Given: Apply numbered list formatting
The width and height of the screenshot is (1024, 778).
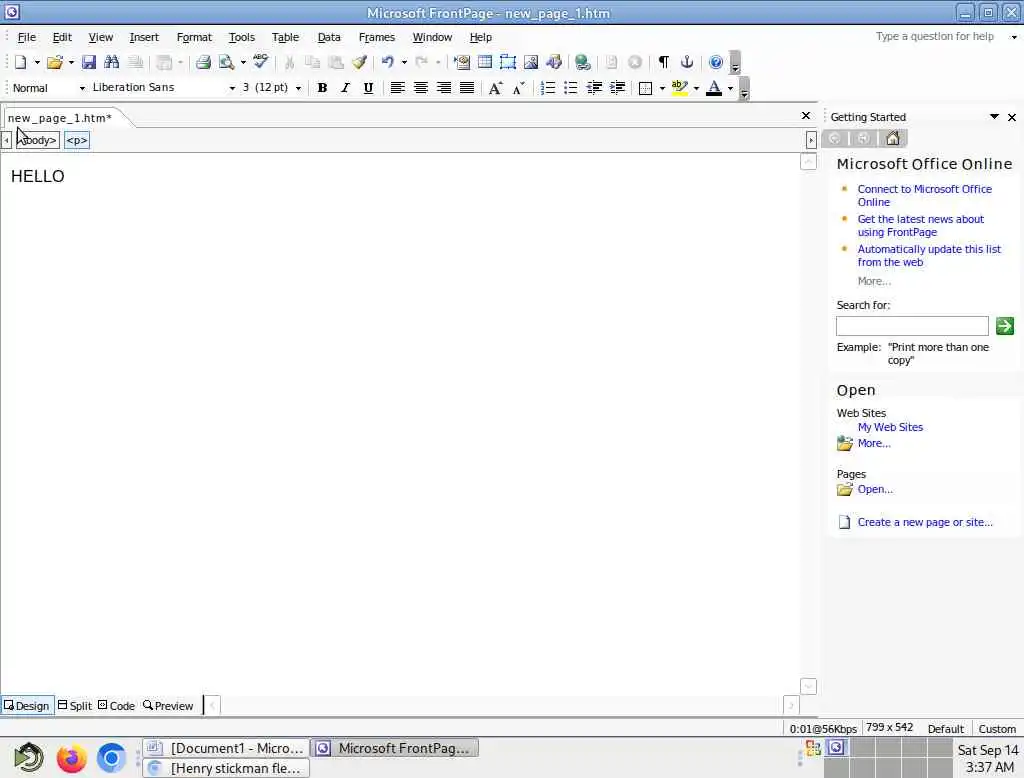Looking at the screenshot, I should [x=547, y=88].
